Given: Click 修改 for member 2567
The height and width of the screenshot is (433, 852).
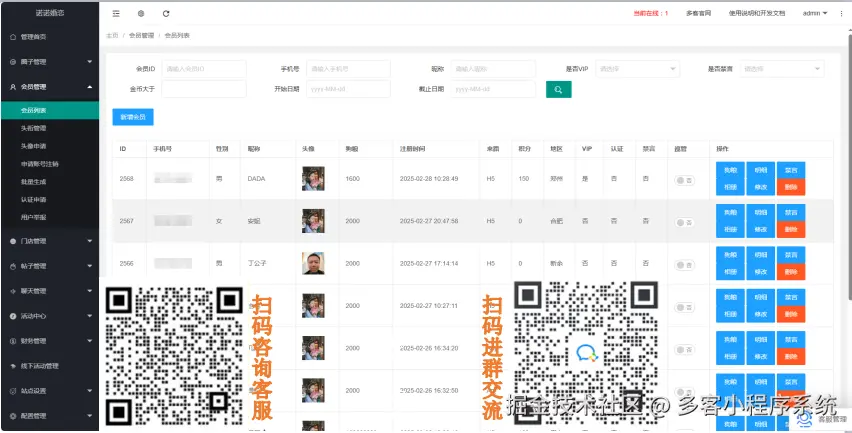Looking at the screenshot, I should pos(761,229).
